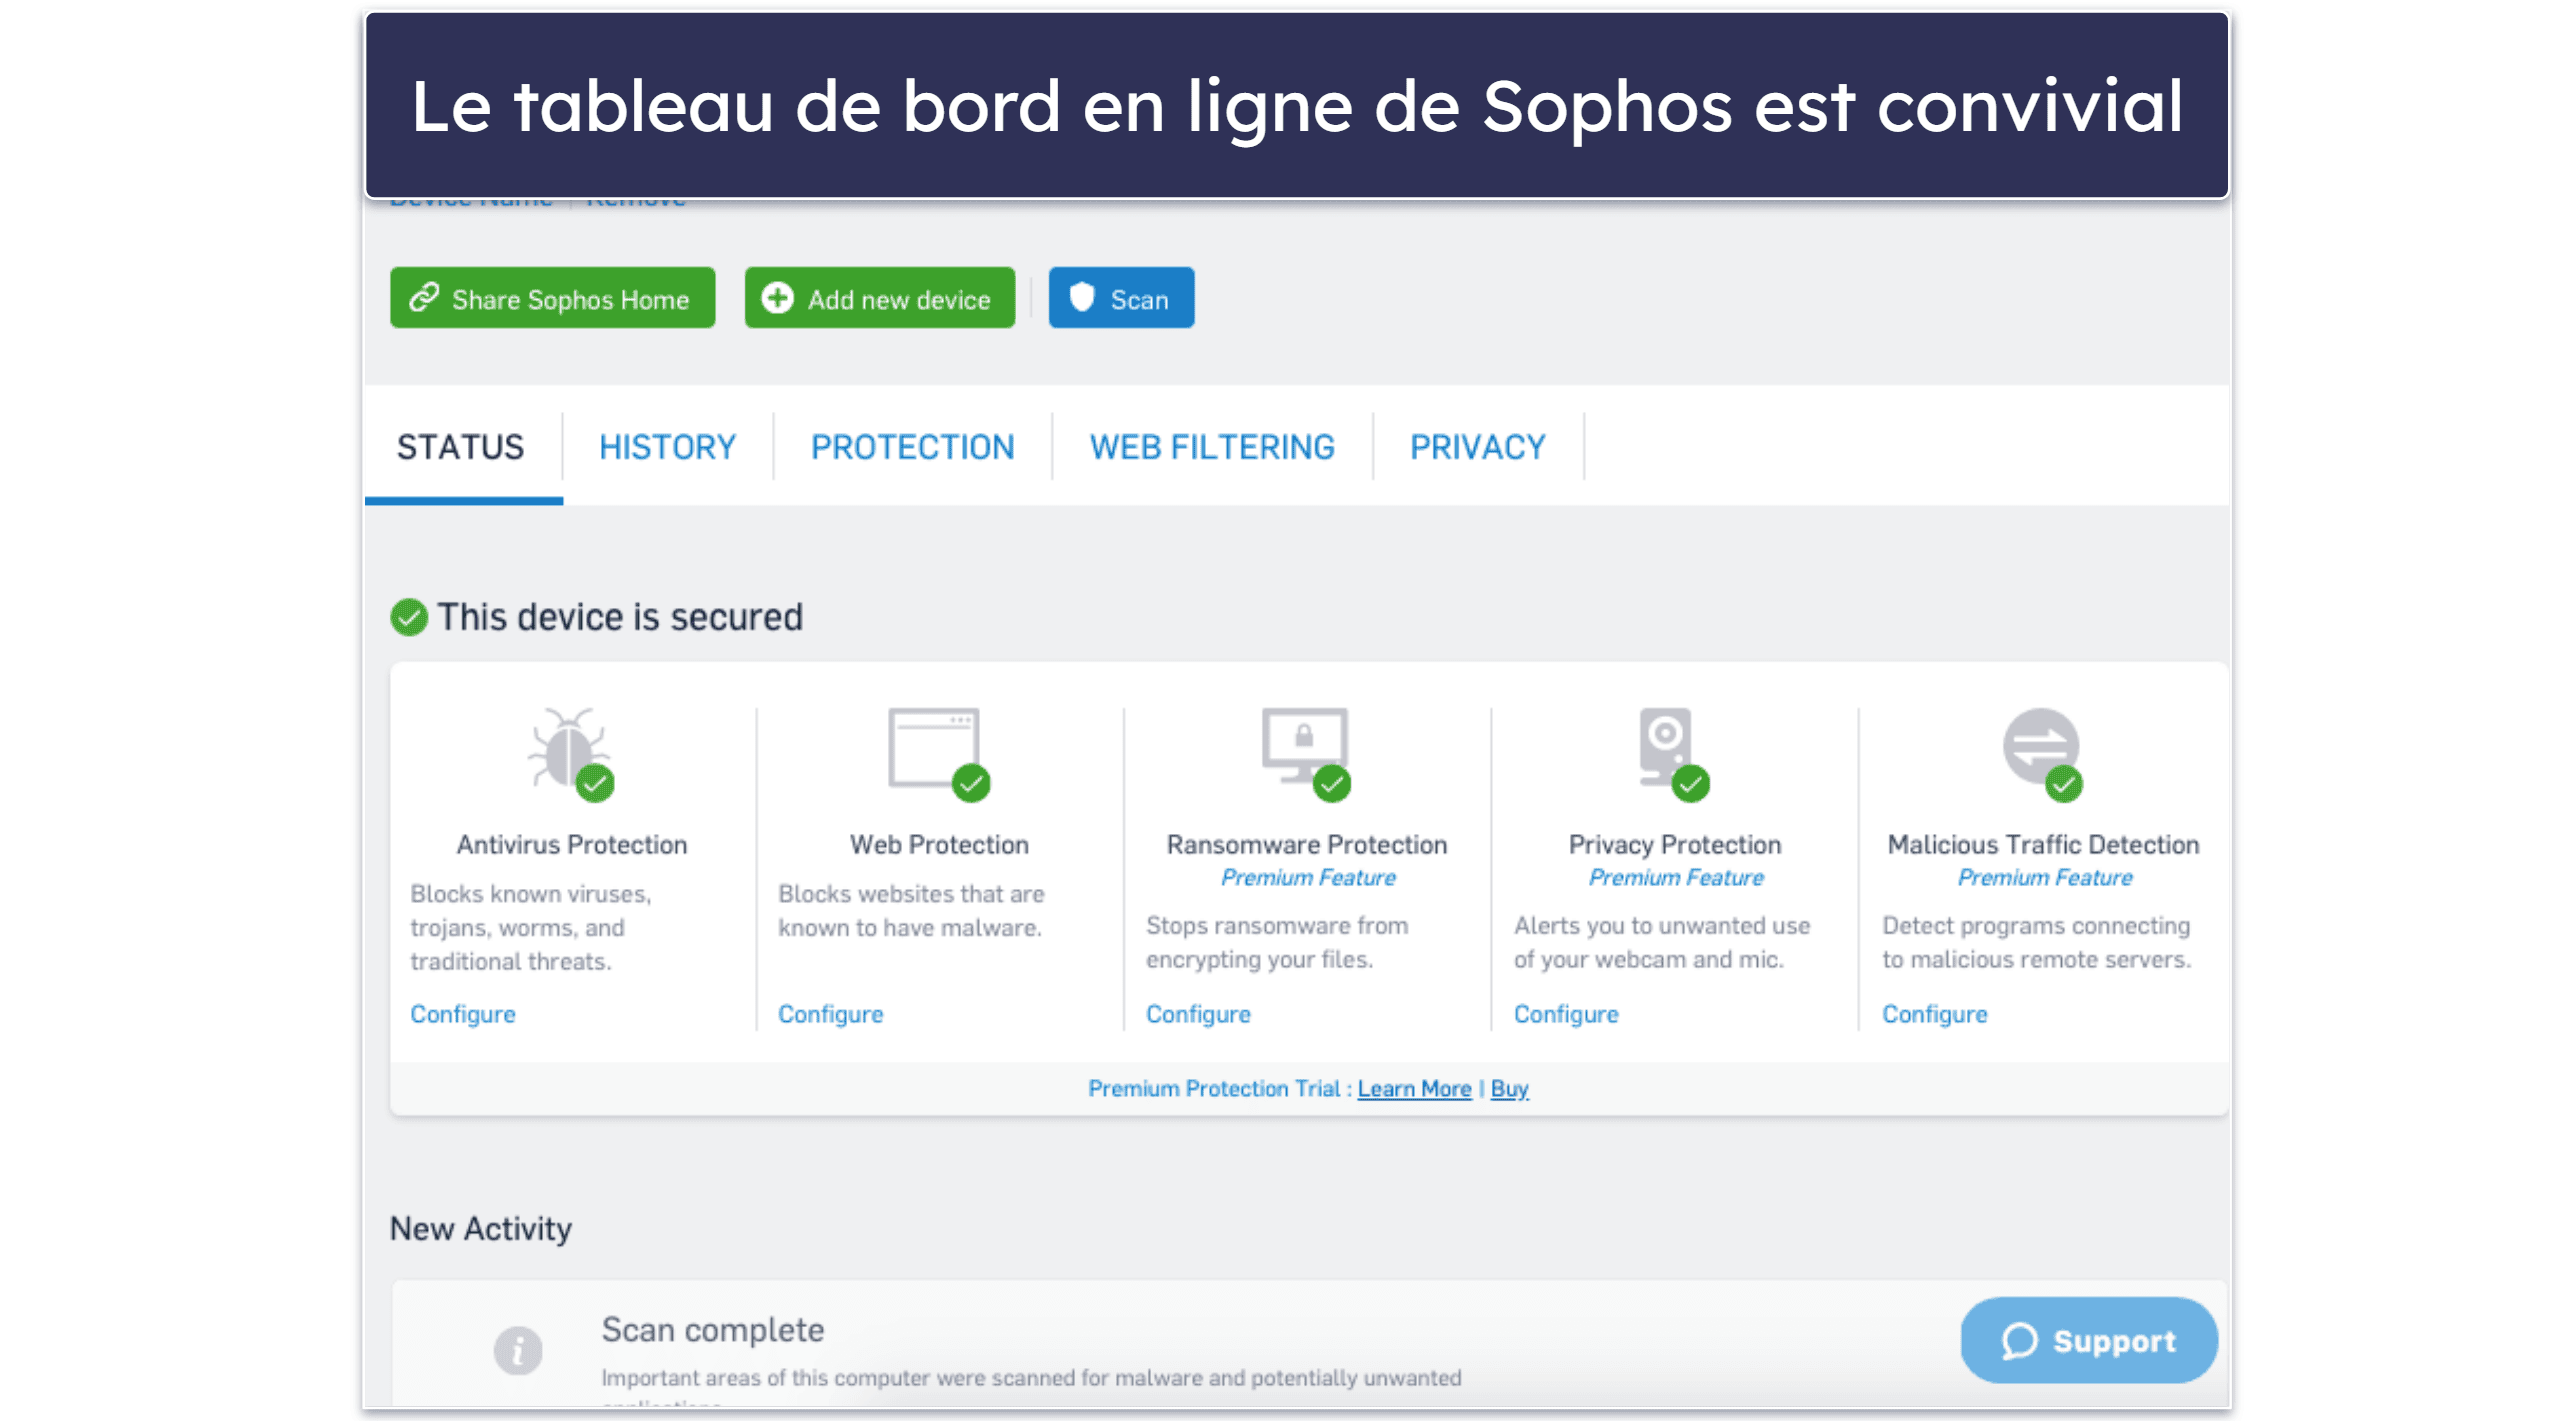Click the speech bubble icon in Support
This screenshot has height=1421, width=2559.
pos(2018,1340)
